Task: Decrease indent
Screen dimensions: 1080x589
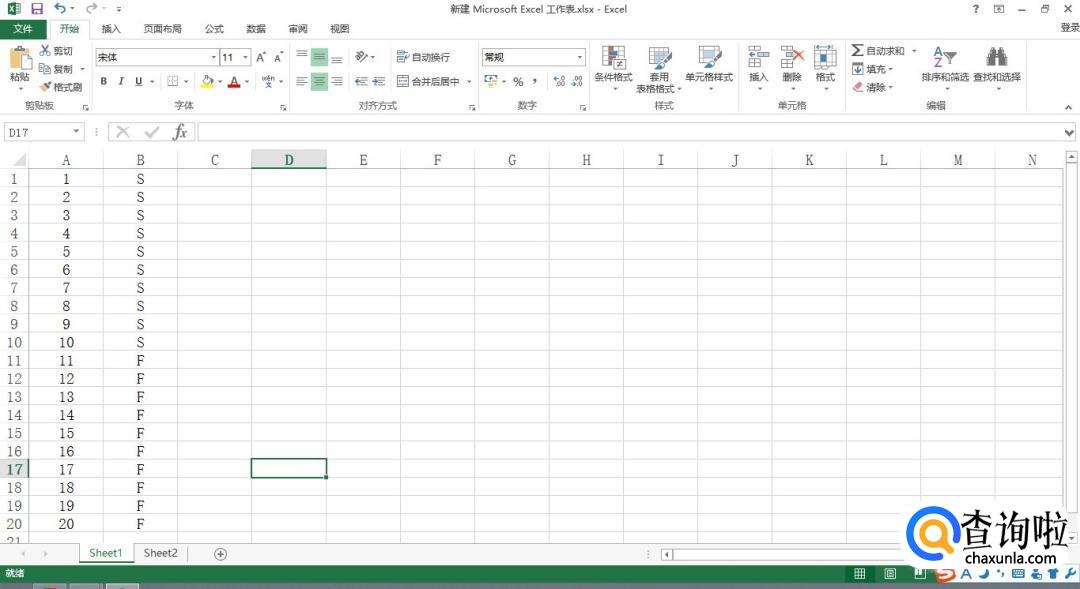Action: (361, 81)
